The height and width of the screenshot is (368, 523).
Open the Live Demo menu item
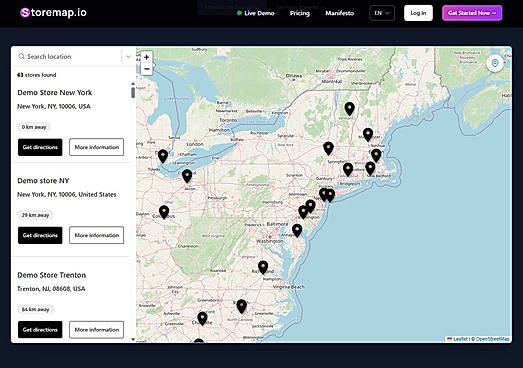click(255, 13)
